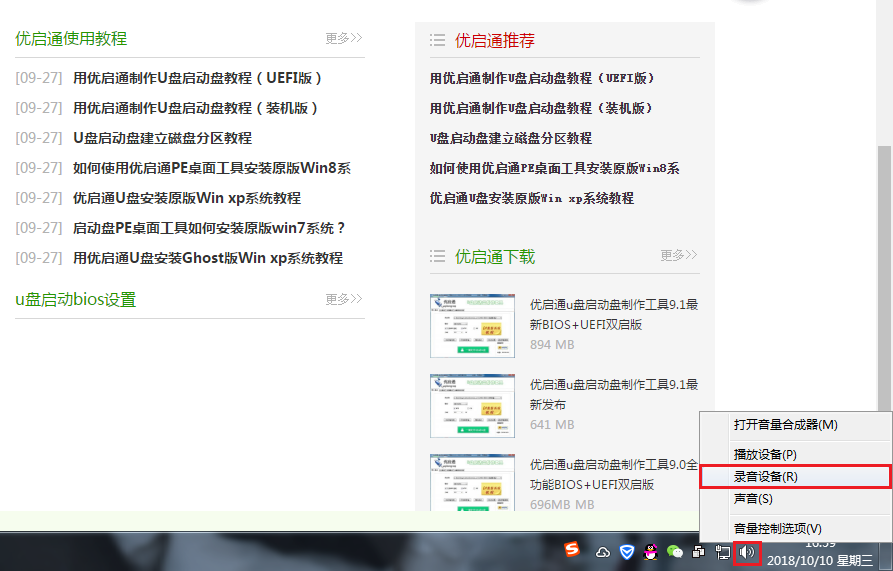Click the volume speaker tray icon

[x=747, y=551]
